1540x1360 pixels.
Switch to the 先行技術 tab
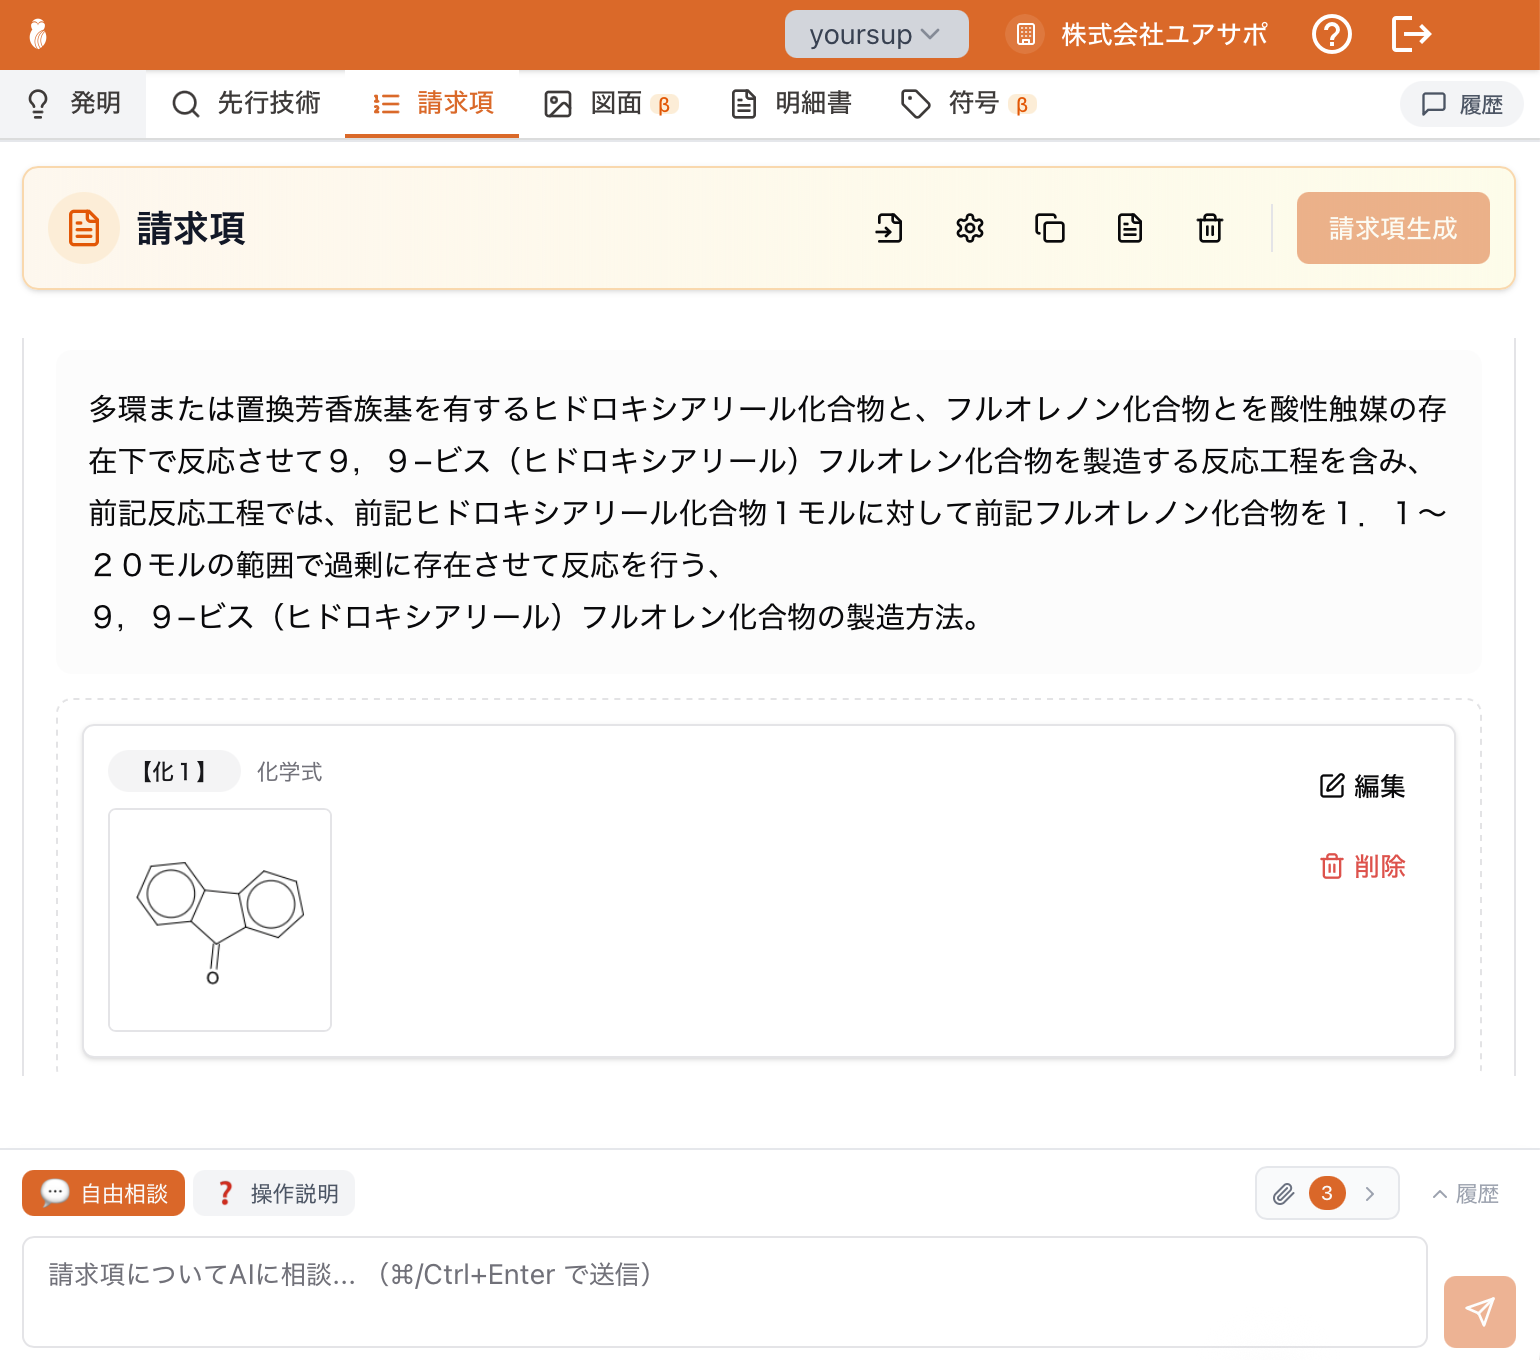pyautogui.click(x=245, y=103)
